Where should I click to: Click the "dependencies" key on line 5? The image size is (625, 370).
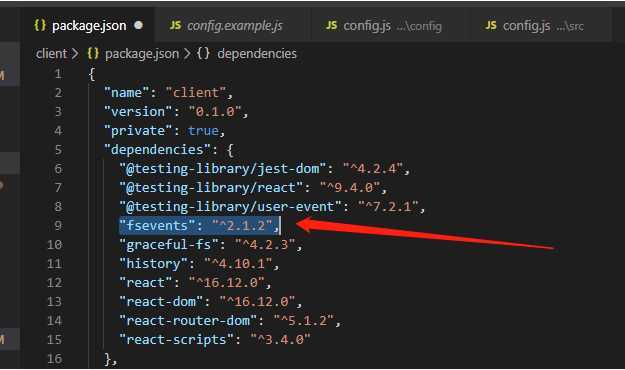[157, 150]
